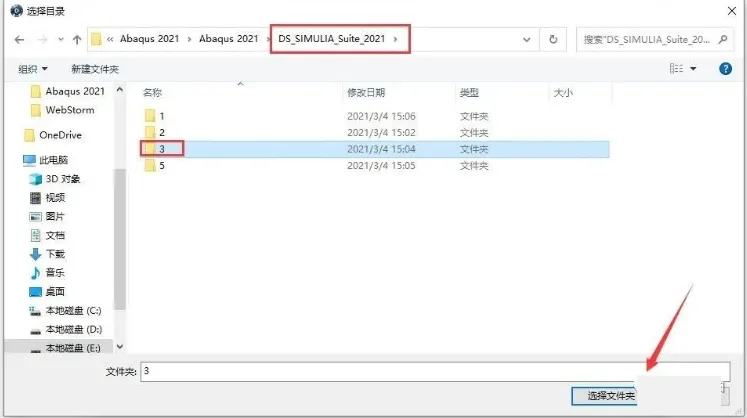Sort by 大小 column header
747x418 pixels.
pos(563,92)
